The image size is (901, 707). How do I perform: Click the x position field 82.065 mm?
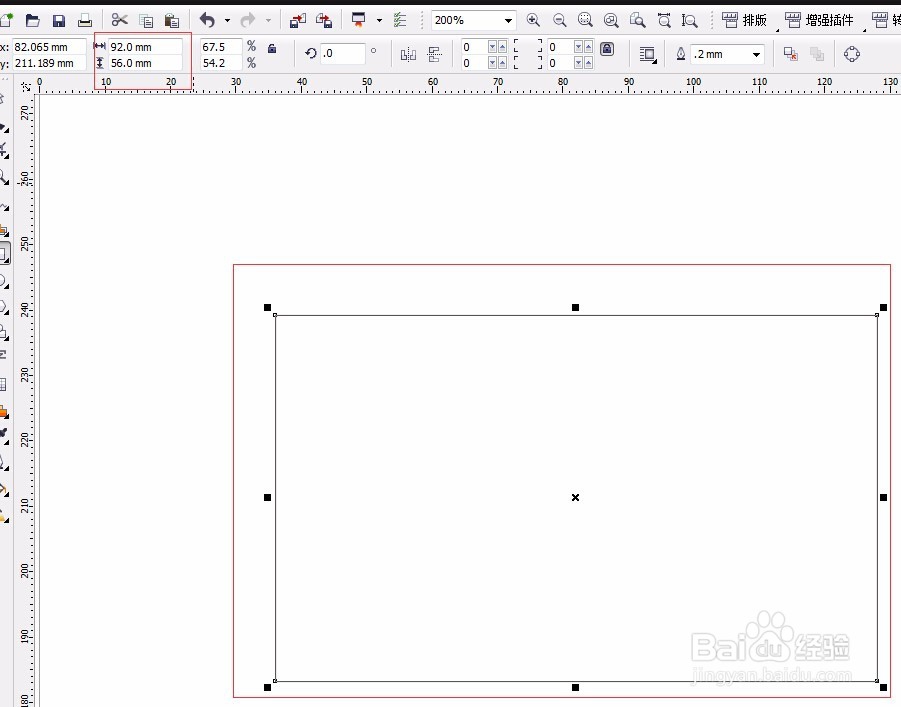click(x=49, y=47)
